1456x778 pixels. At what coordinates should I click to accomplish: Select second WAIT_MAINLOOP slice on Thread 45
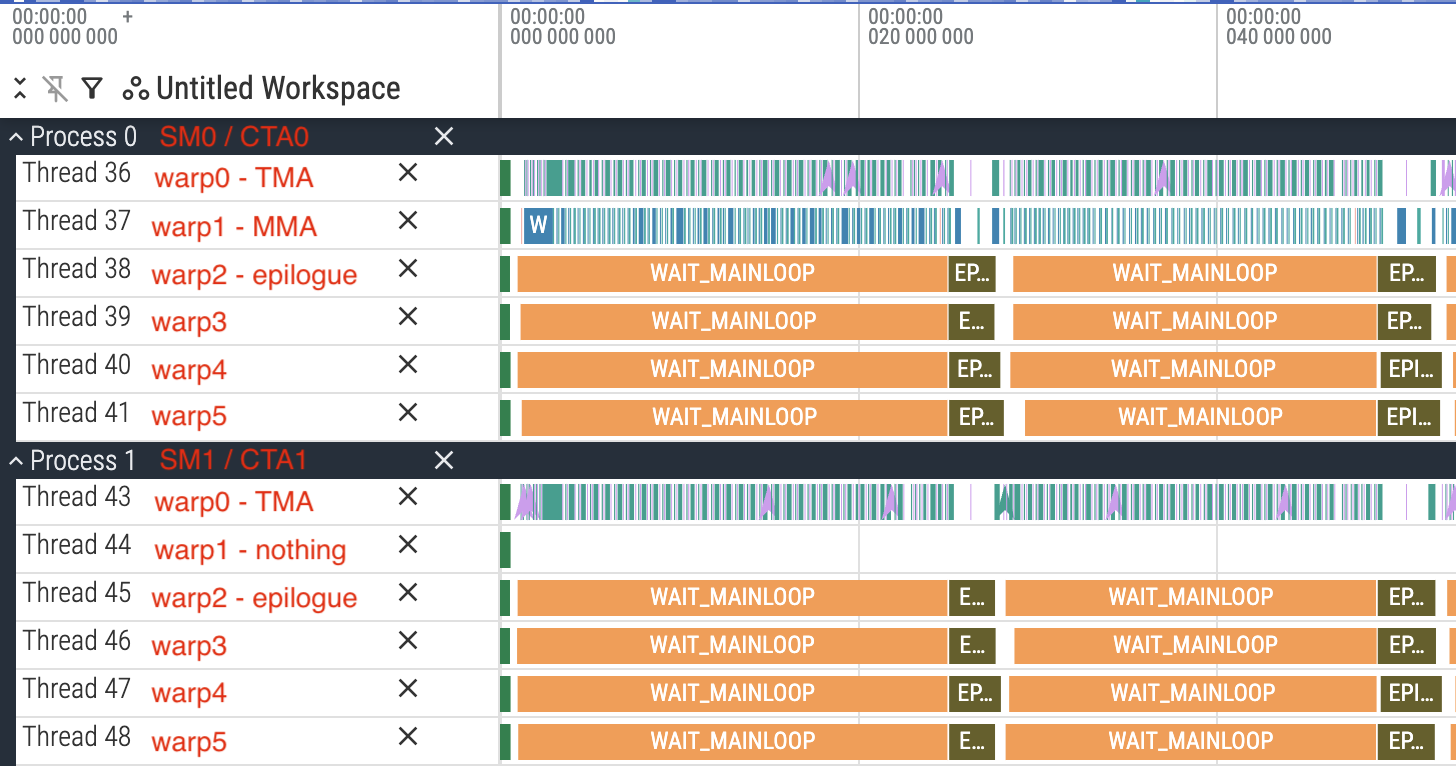pos(1190,598)
